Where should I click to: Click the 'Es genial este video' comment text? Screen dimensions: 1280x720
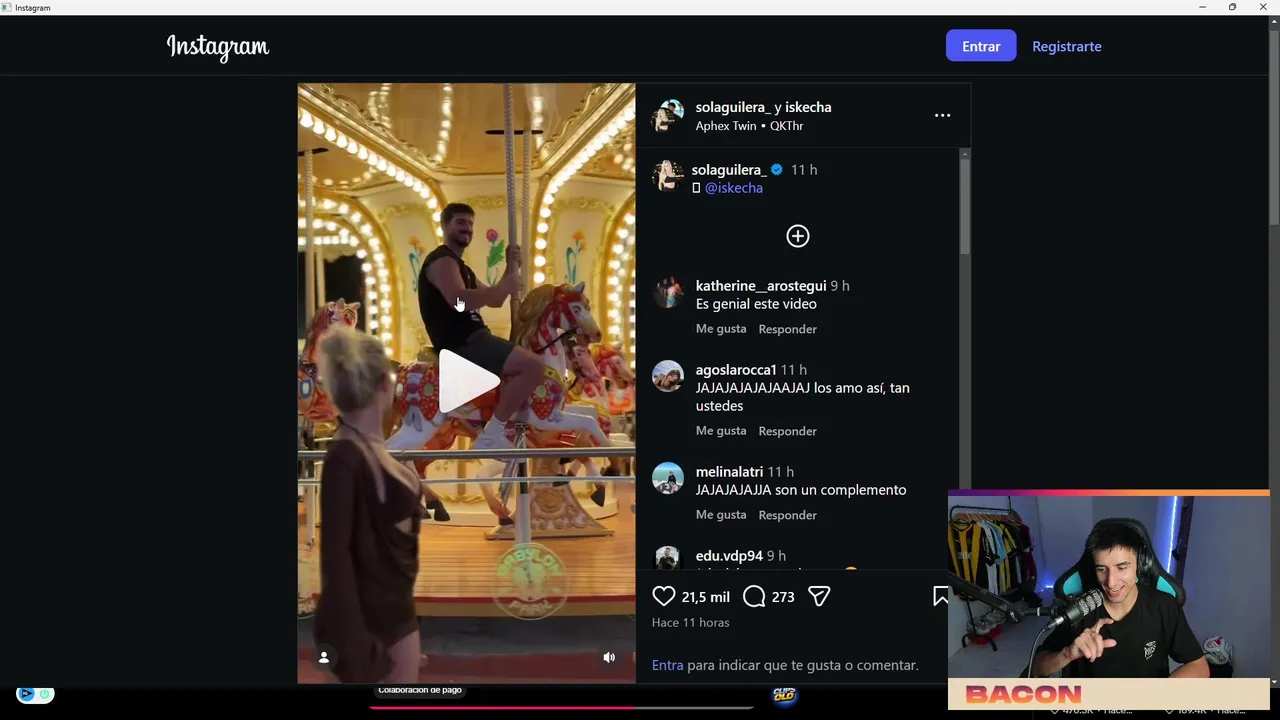(756, 304)
